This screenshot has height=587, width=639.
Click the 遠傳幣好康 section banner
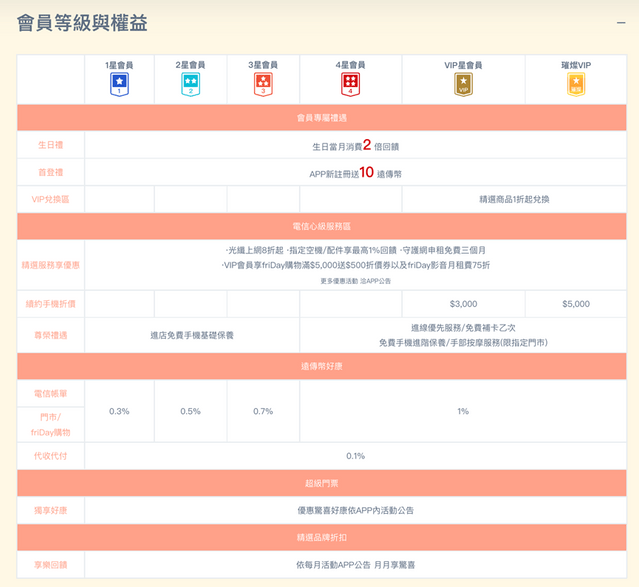pos(322,366)
